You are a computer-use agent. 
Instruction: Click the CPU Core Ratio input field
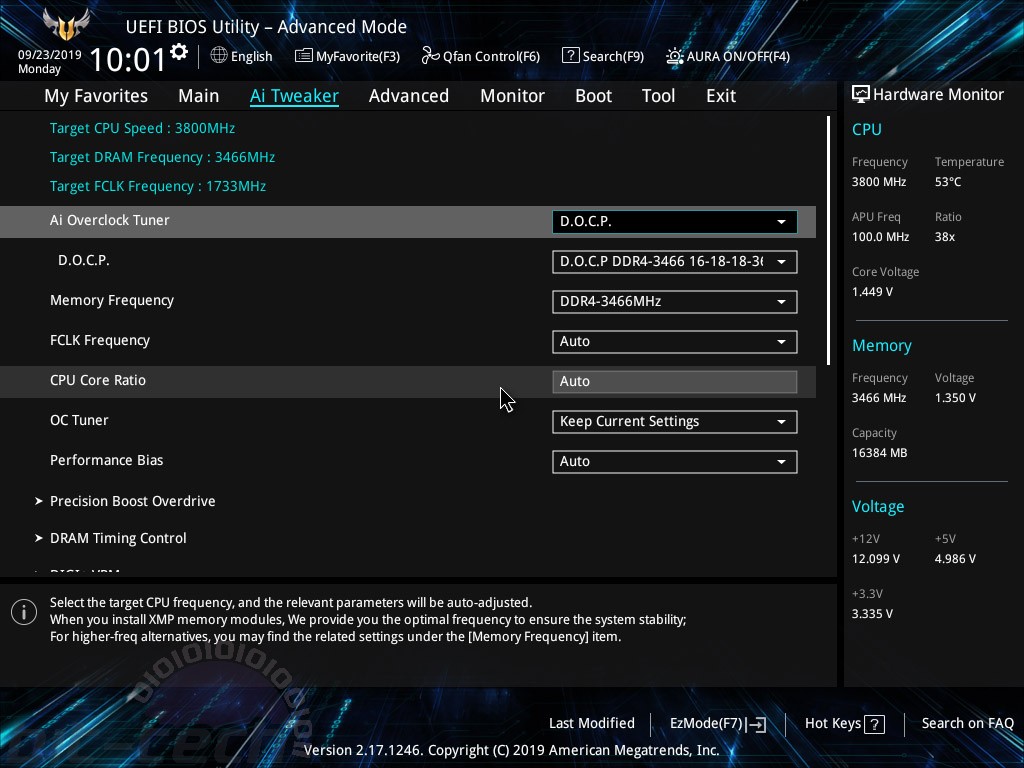675,381
